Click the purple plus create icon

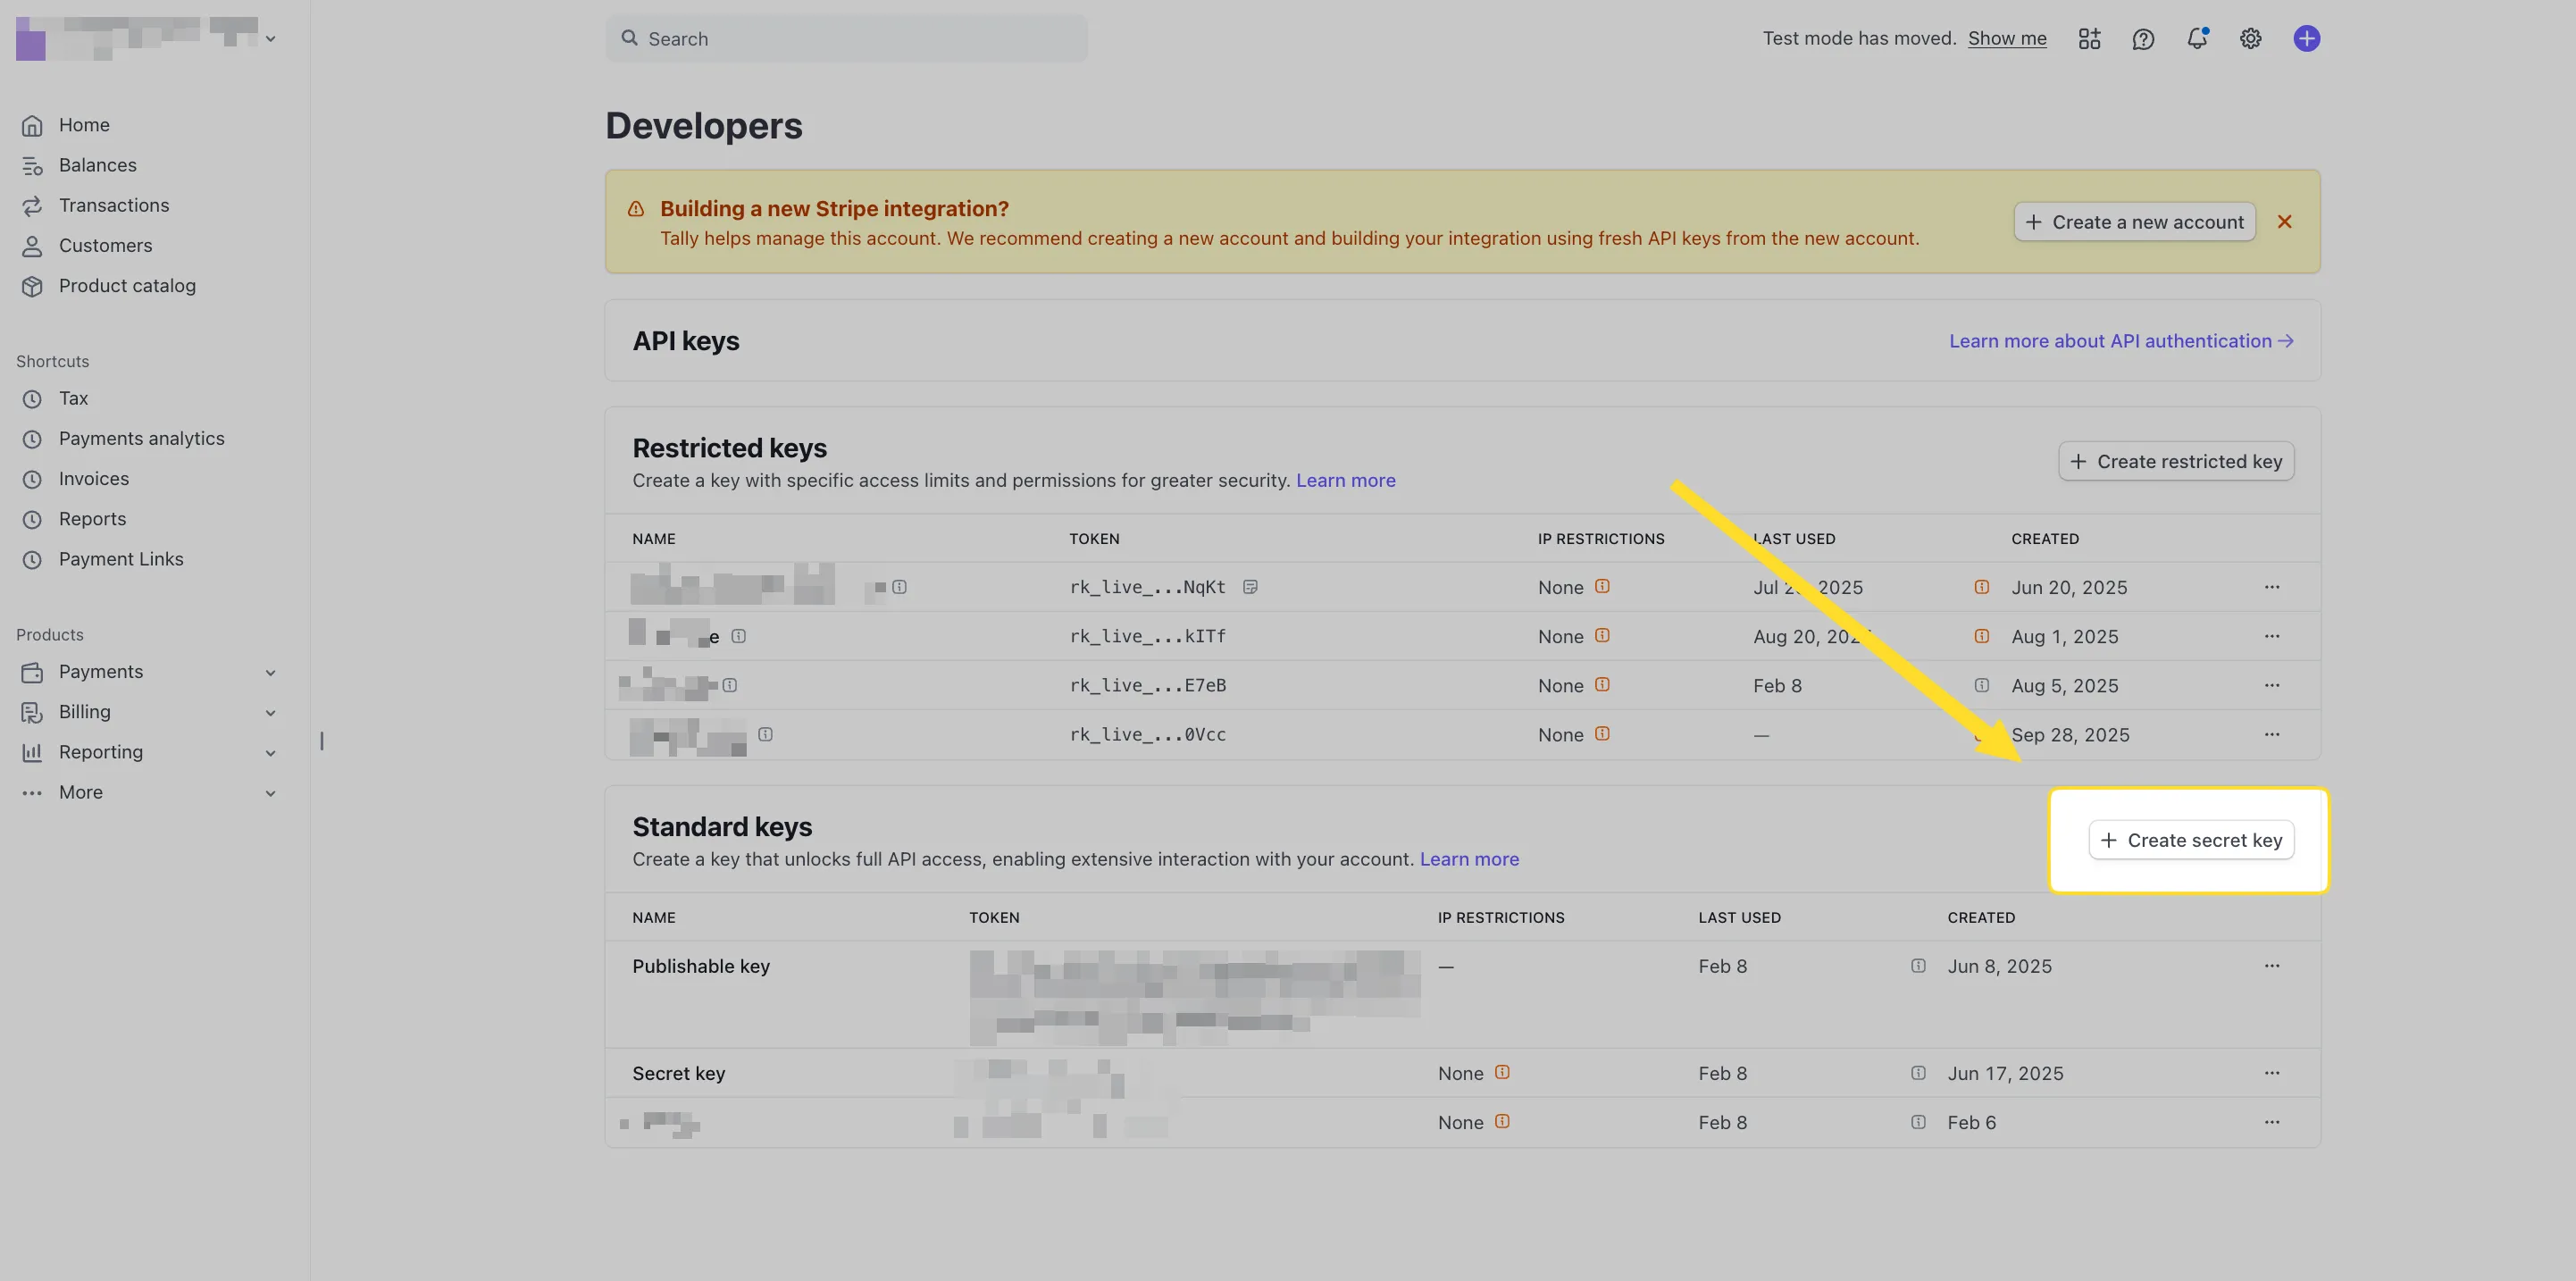coord(2306,38)
